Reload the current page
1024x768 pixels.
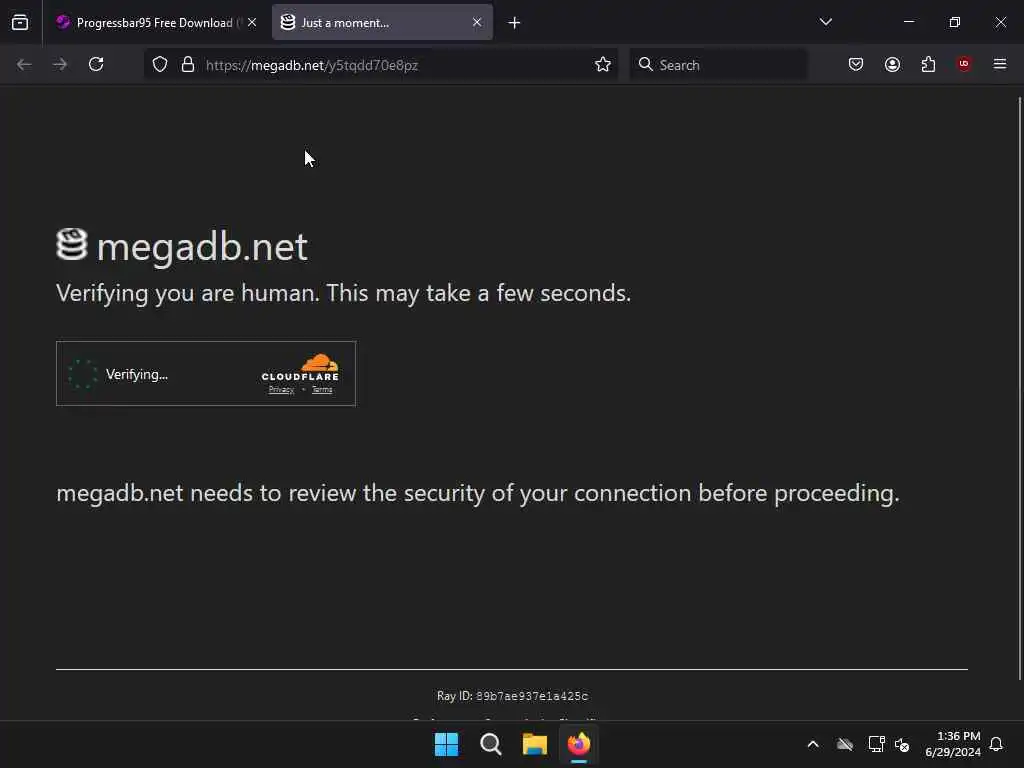pos(96,64)
